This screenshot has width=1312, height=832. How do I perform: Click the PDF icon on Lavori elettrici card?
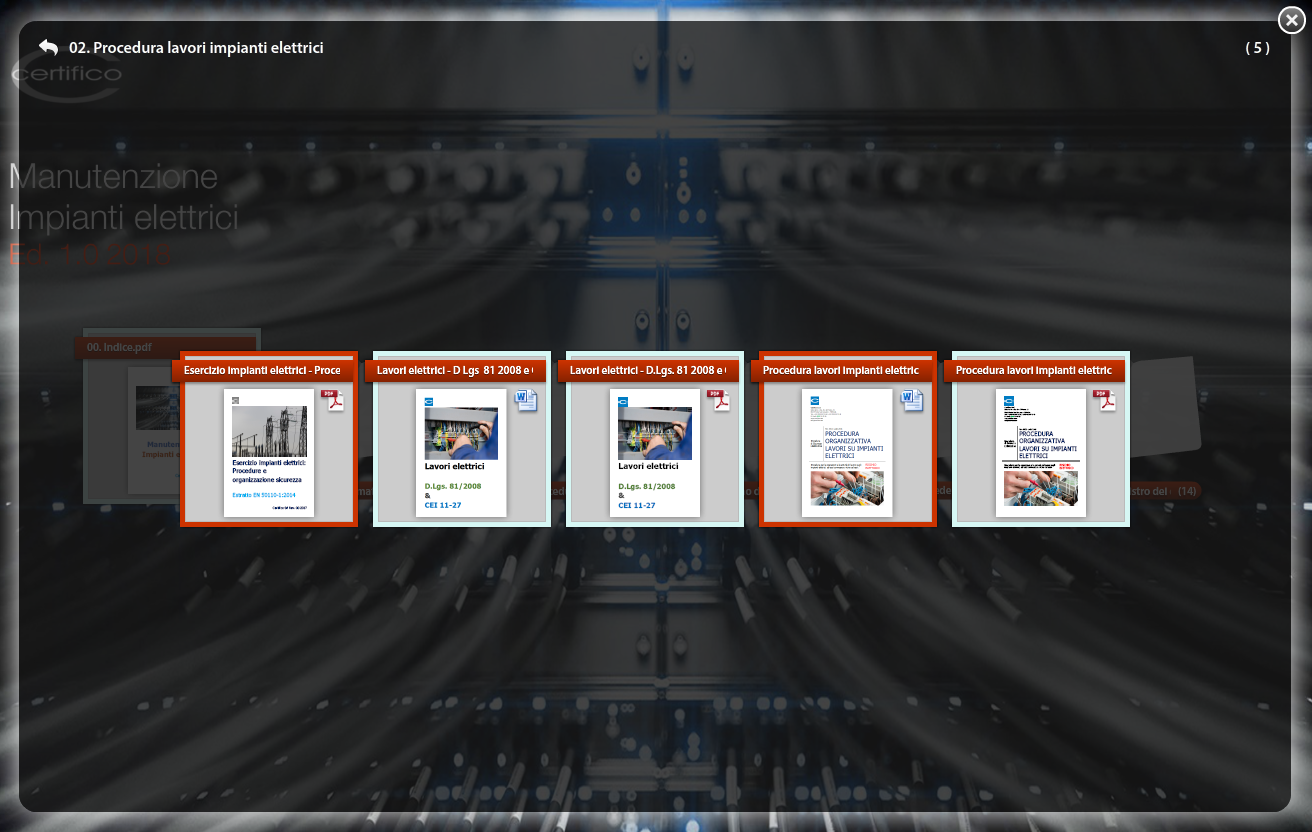coord(719,400)
